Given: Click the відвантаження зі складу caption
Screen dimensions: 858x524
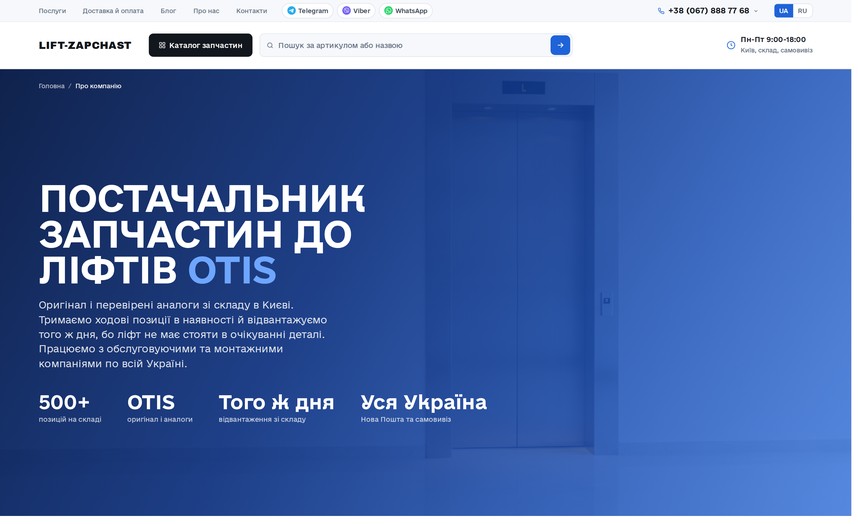Looking at the screenshot, I should [x=262, y=420].
